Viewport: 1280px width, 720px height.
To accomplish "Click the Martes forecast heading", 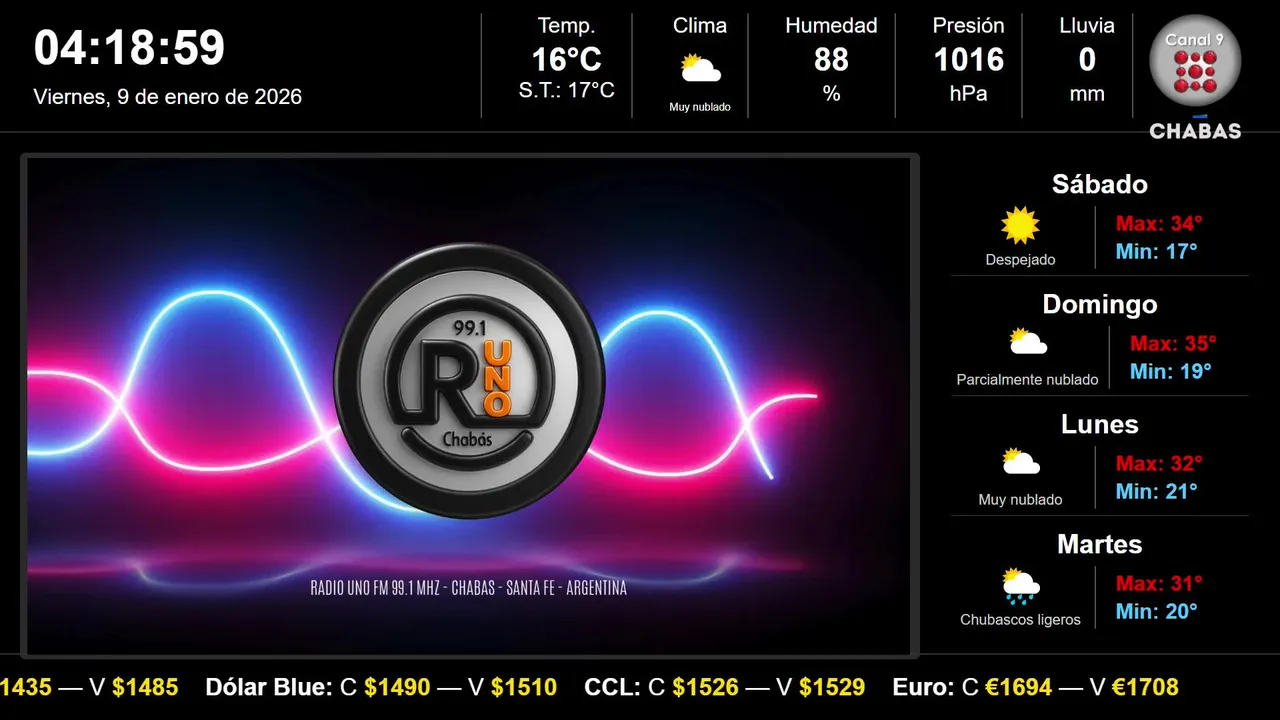I will [x=1100, y=544].
